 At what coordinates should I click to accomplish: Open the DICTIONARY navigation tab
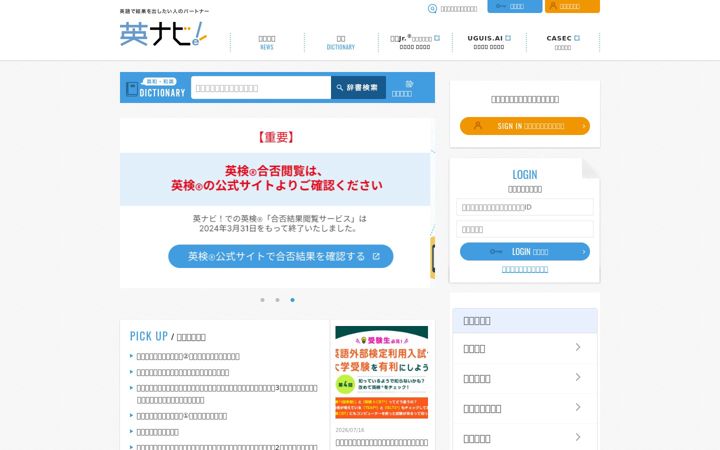click(341, 42)
